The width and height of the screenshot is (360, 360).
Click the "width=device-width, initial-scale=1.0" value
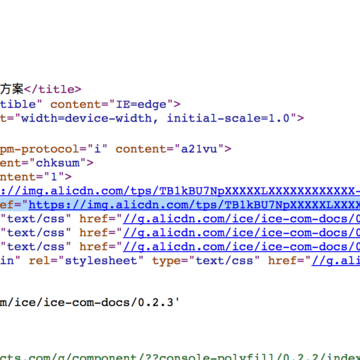[155, 118]
